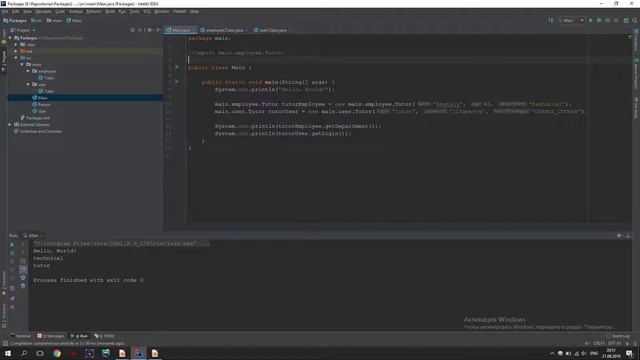Open Run panel settings gear

pyautogui.click(x=620, y=236)
